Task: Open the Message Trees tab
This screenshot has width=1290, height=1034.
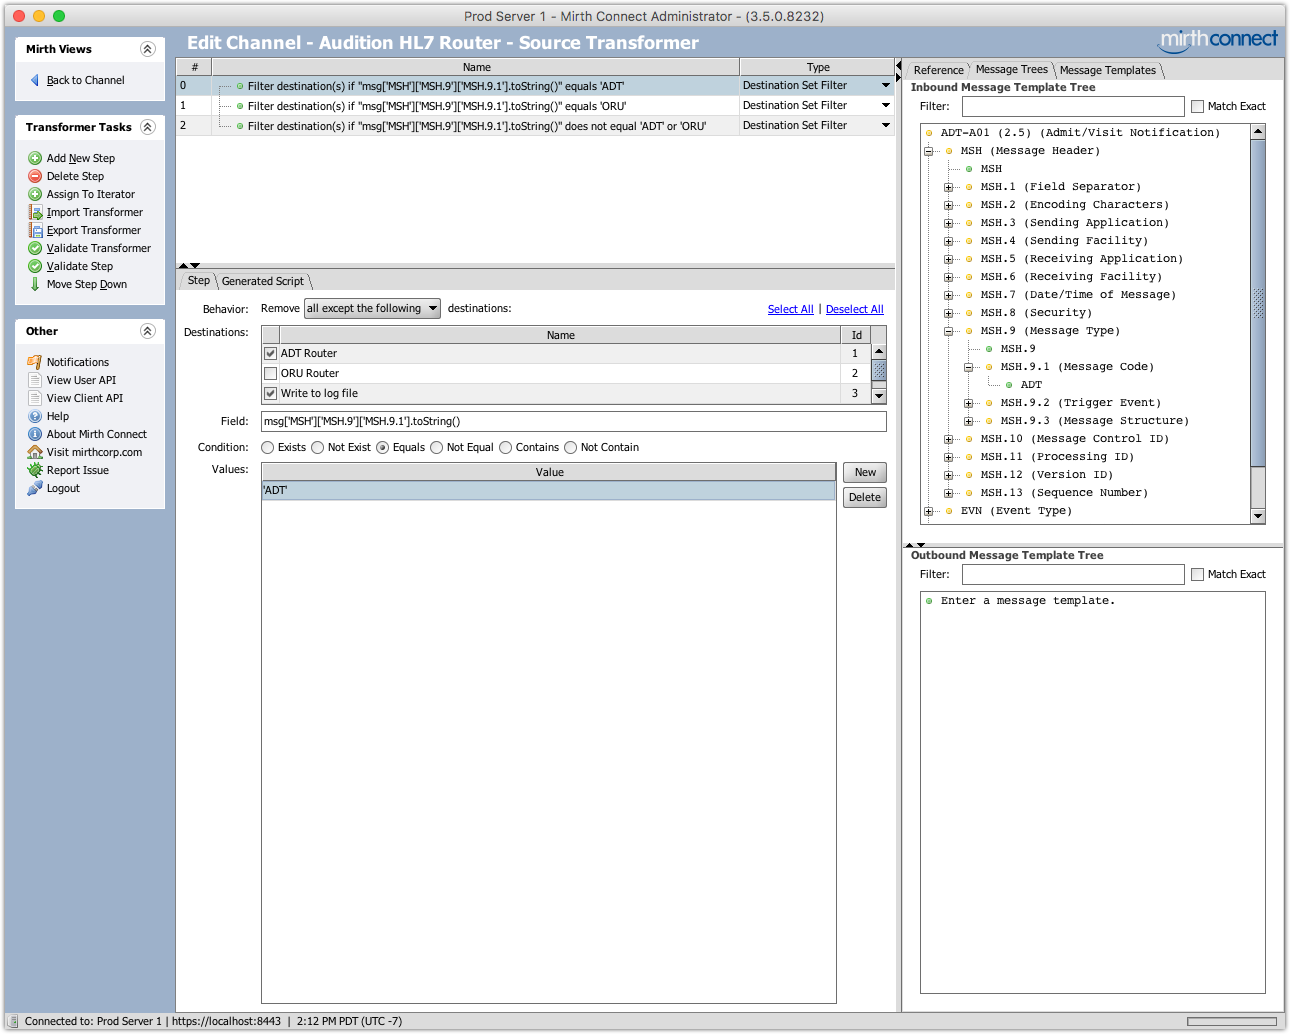Action: point(1011,69)
